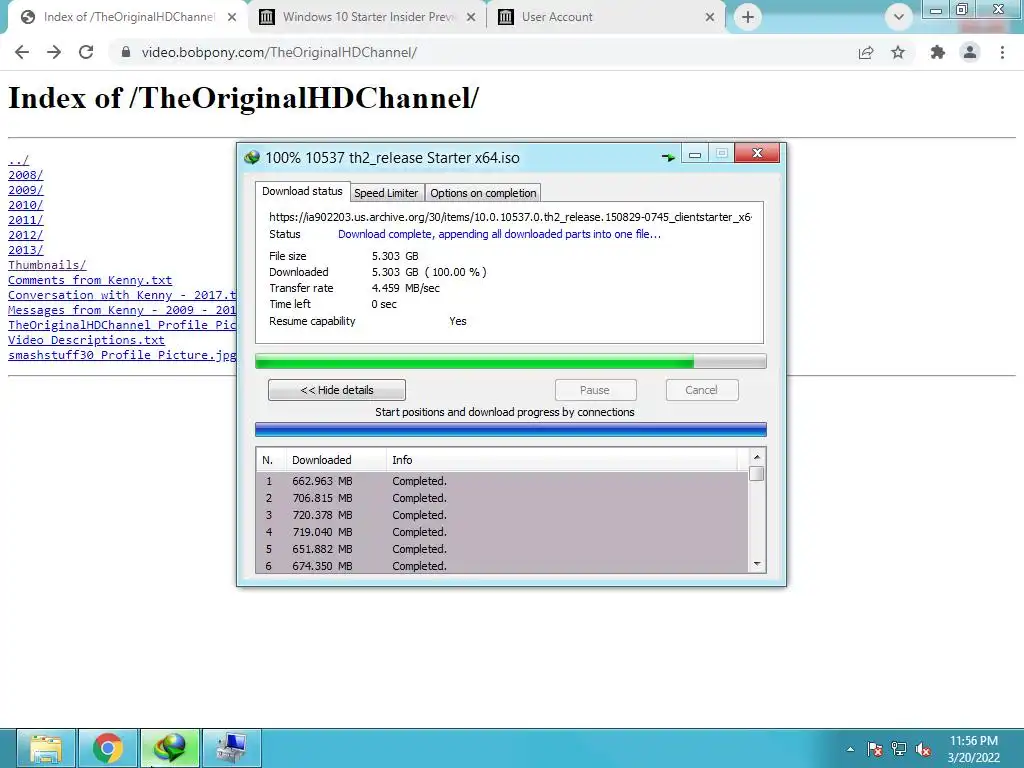Open Video Descriptions.txt link
The image size is (1024, 768).
(86, 340)
